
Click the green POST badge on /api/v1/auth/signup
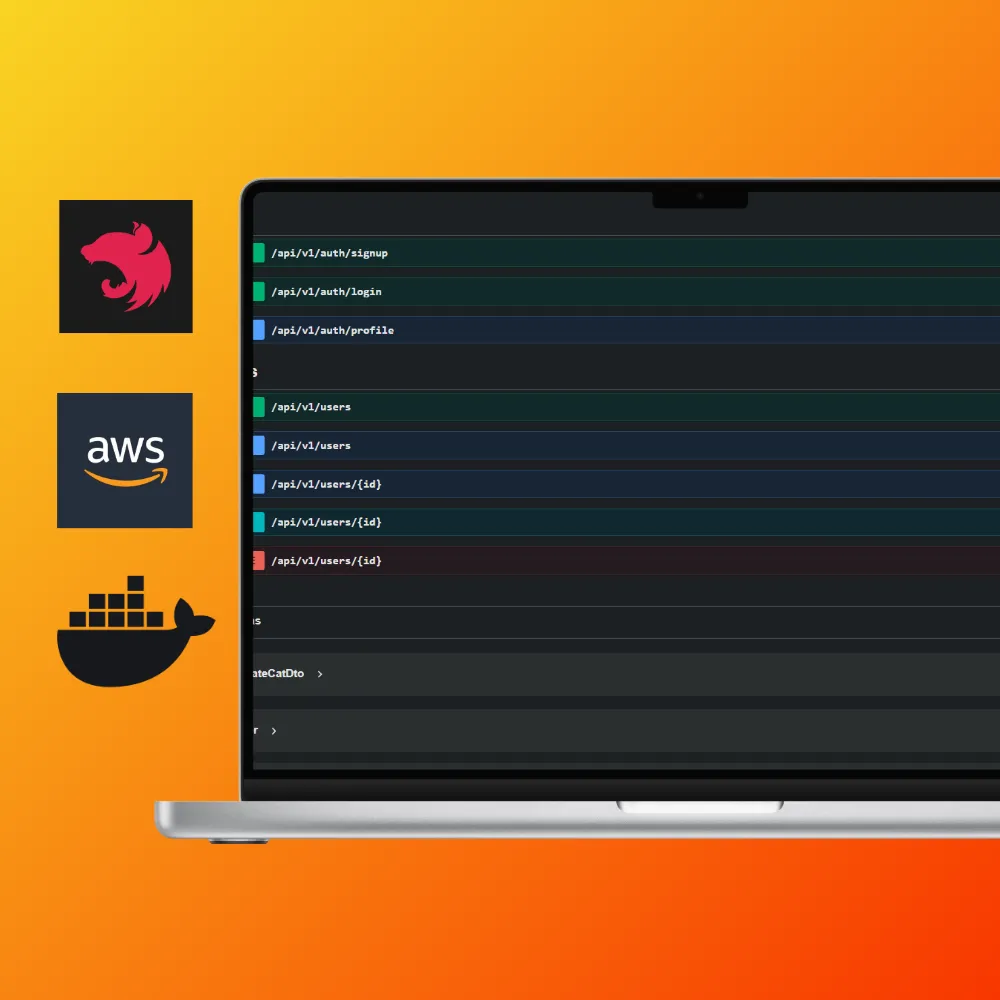(257, 253)
